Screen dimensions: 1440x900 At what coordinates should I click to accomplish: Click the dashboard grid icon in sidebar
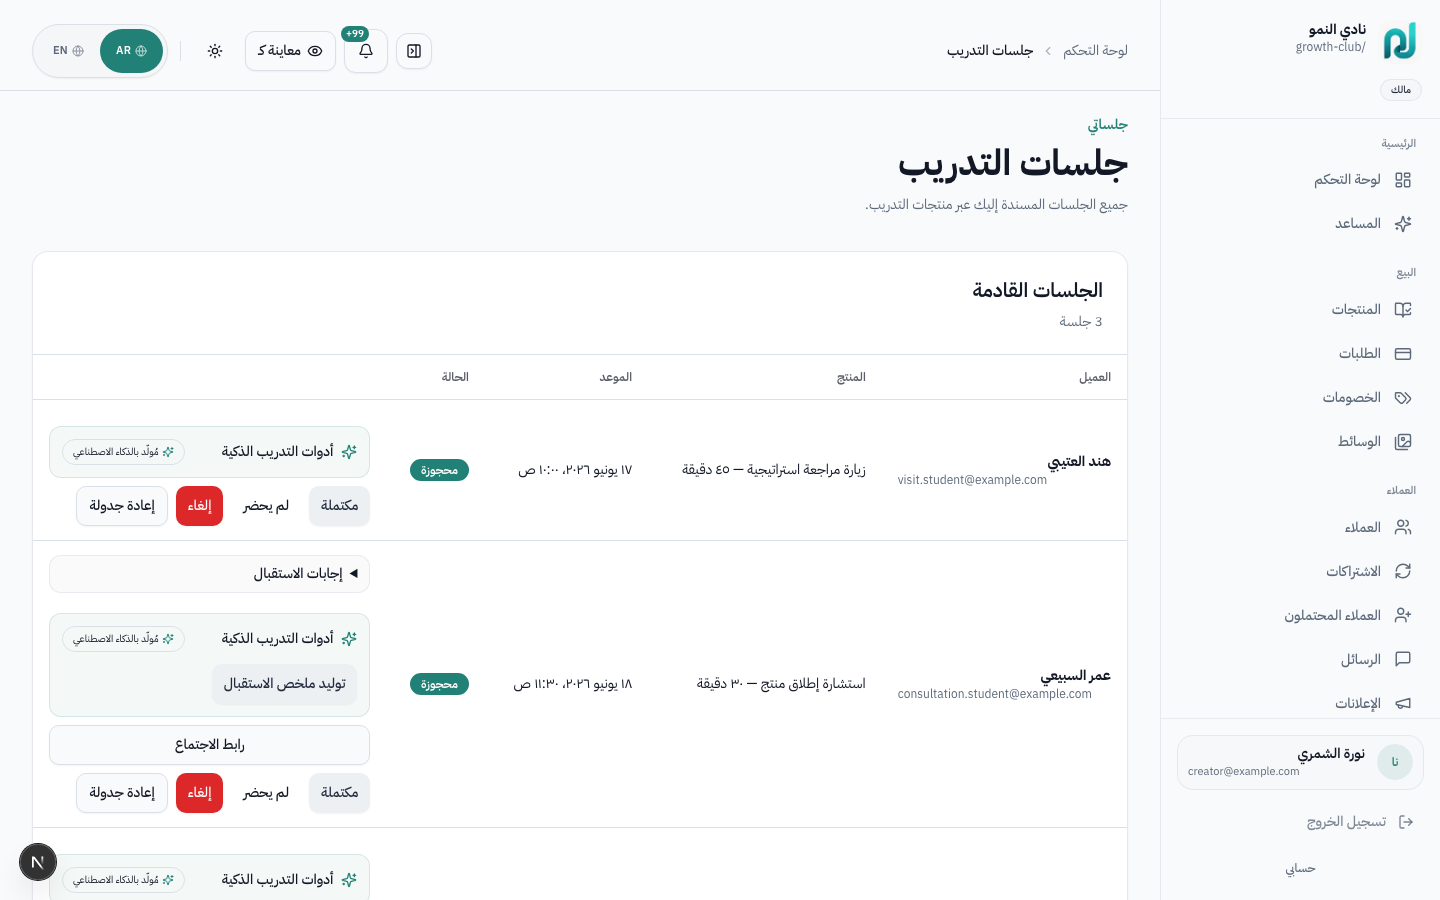pyautogui.click(x=1403, y=180)
